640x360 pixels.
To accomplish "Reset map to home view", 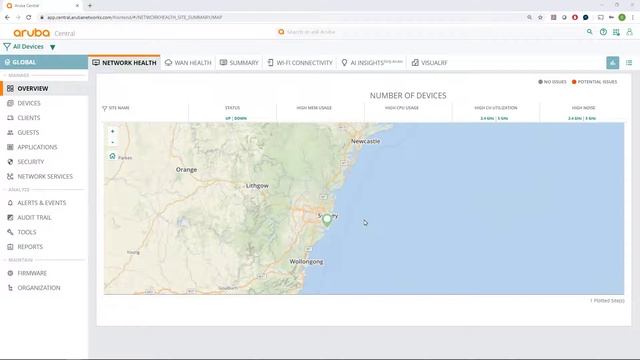I will click(113, 156).
